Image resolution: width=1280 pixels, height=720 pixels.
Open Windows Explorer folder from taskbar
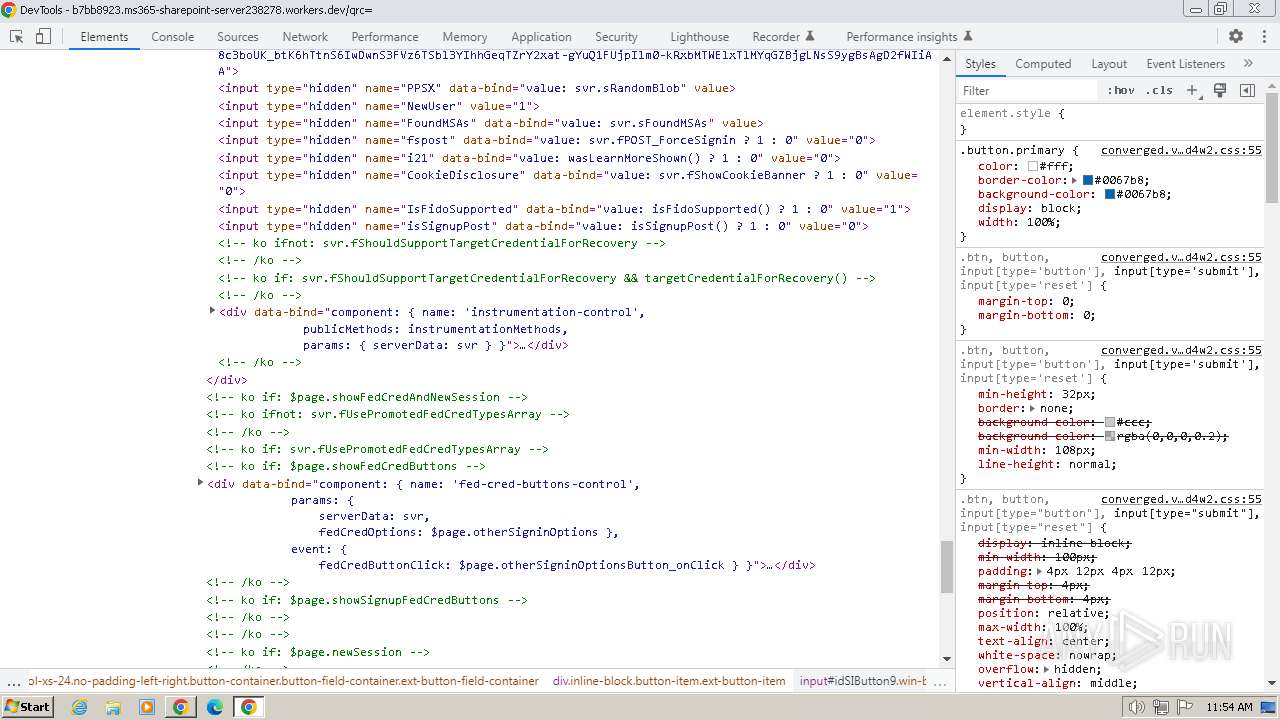coord(113,707)
